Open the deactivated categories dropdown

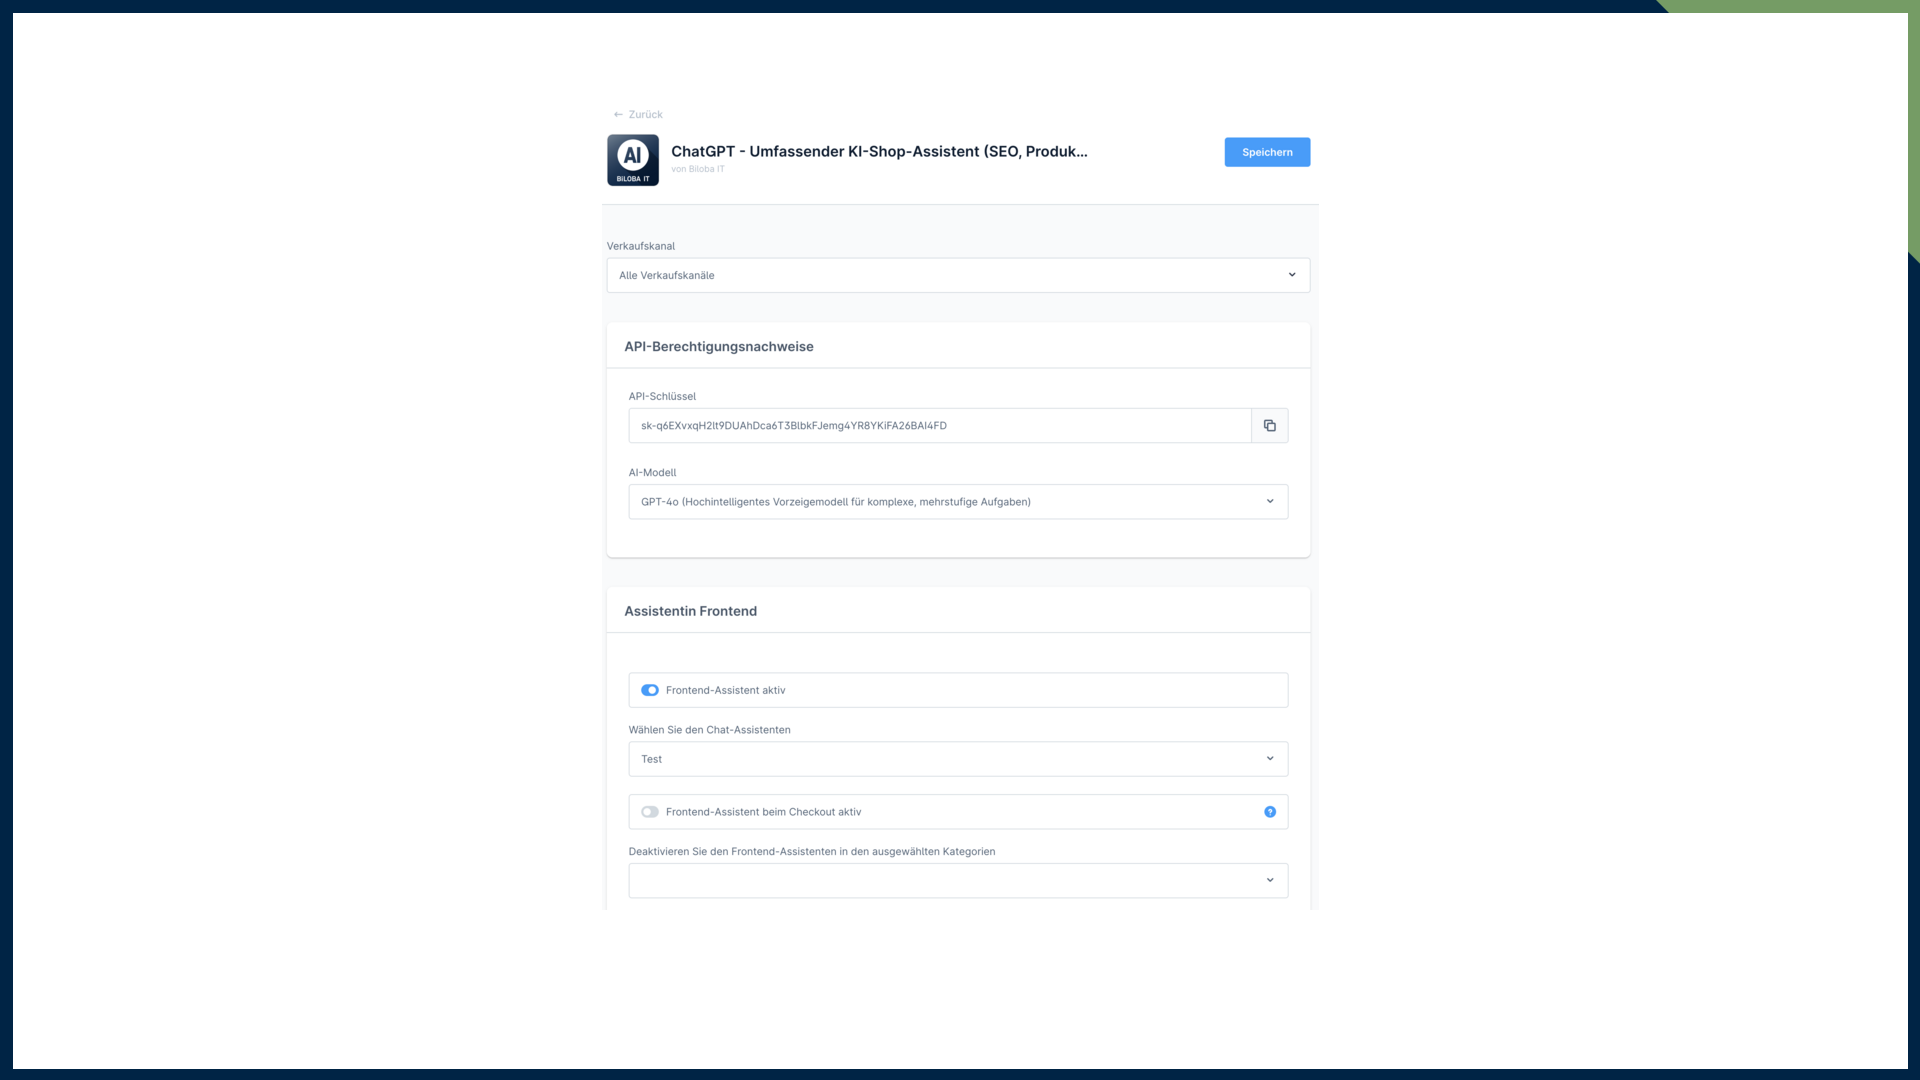click(x=940, y=881)
